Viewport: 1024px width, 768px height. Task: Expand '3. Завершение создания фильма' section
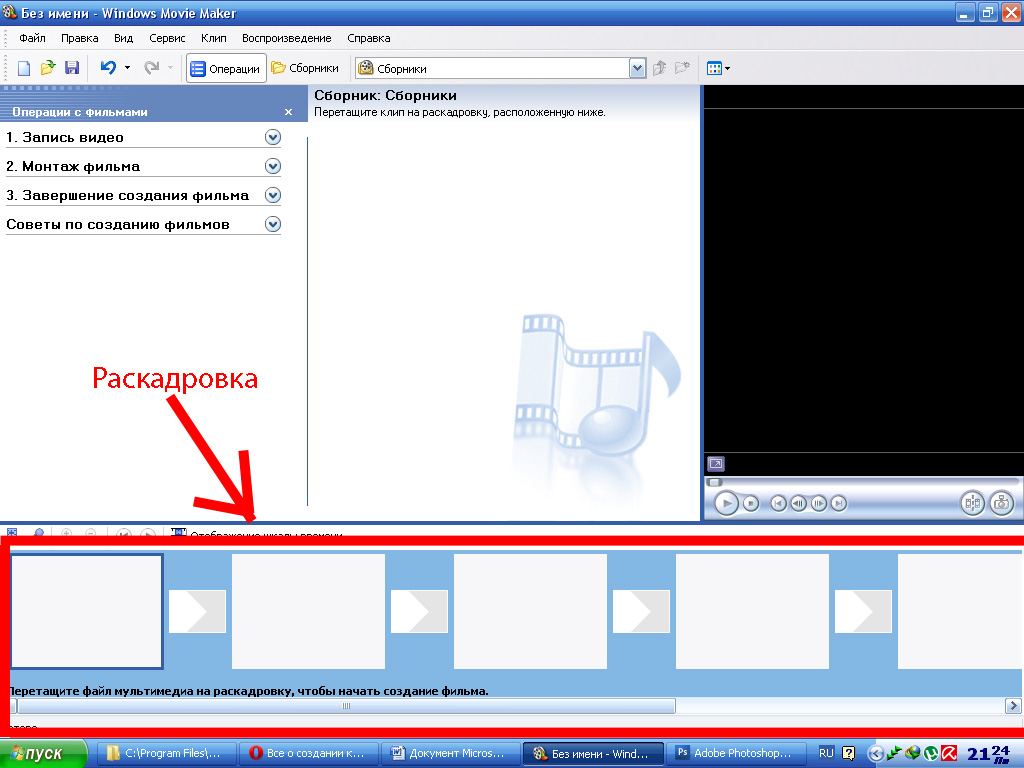(273, 195)
